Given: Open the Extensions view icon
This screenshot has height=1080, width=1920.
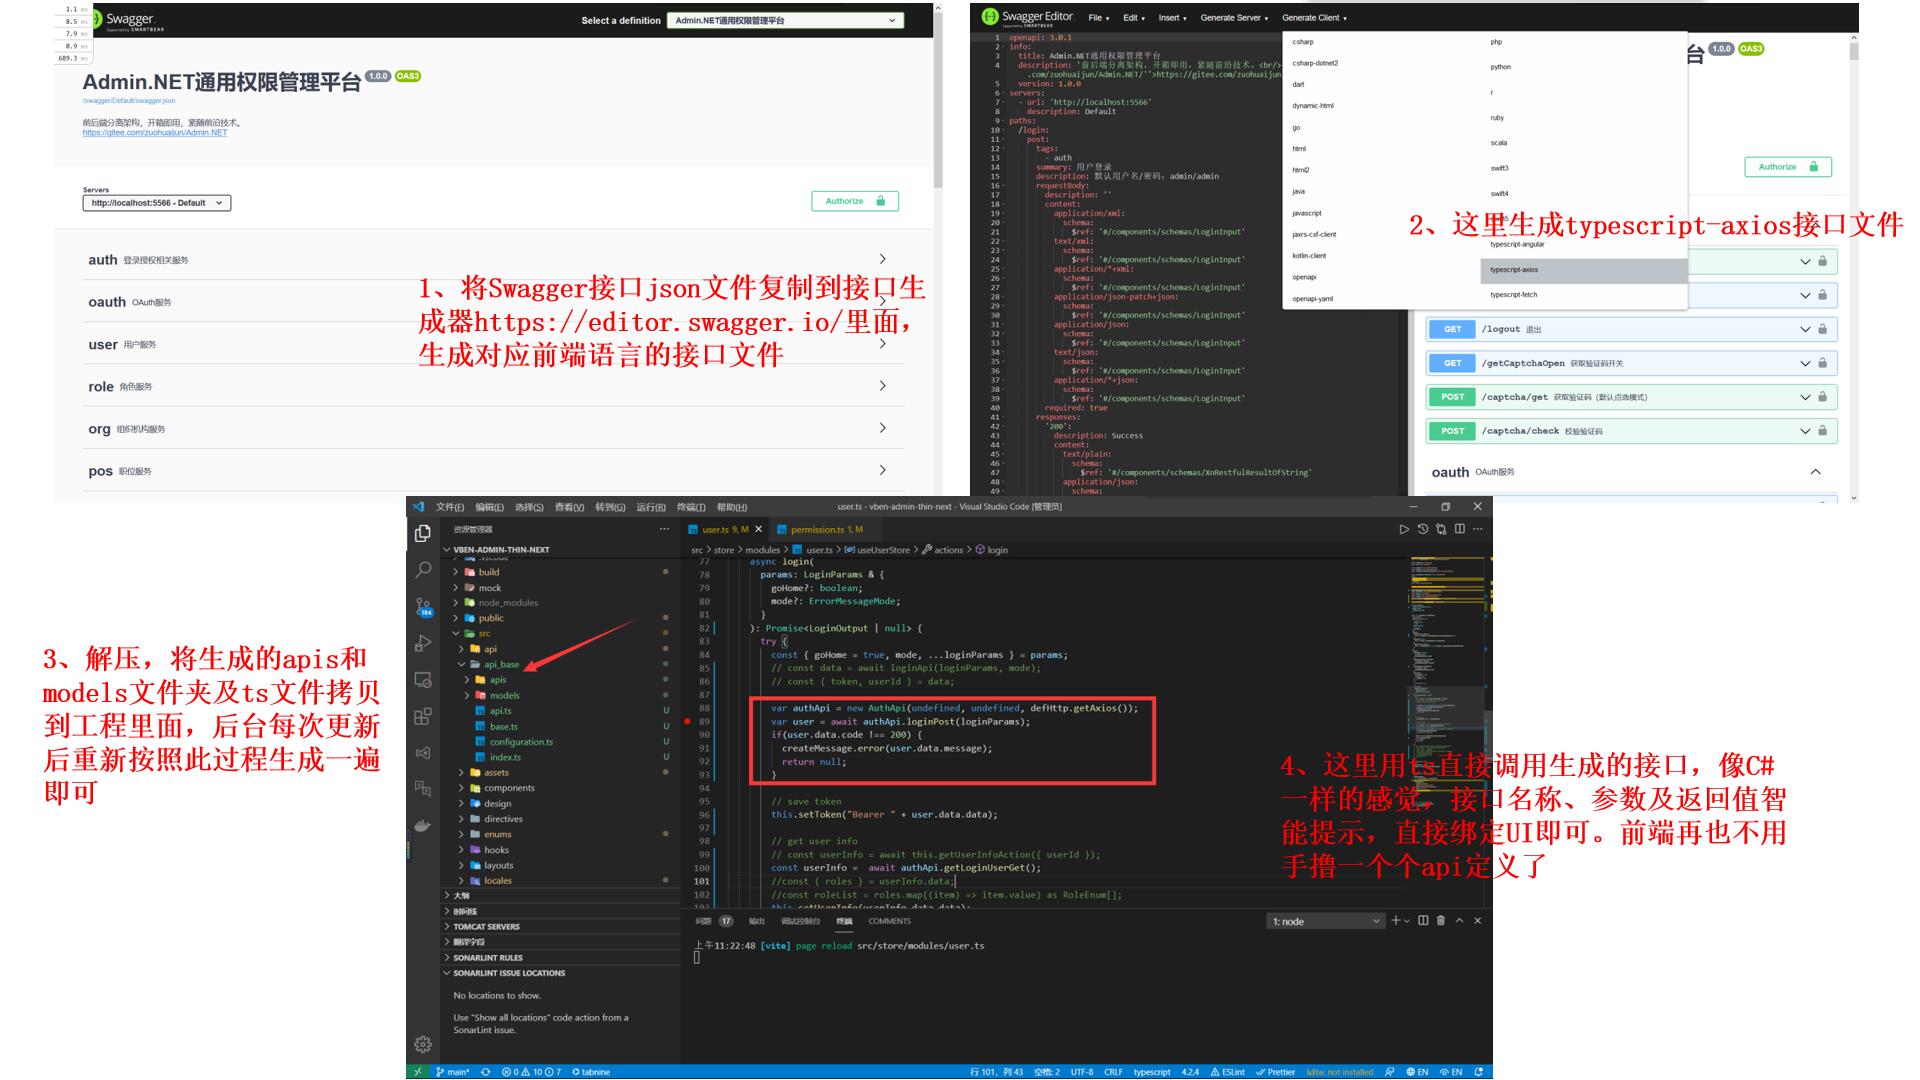Looking at the screenshot, I should (x=423, y=717).
